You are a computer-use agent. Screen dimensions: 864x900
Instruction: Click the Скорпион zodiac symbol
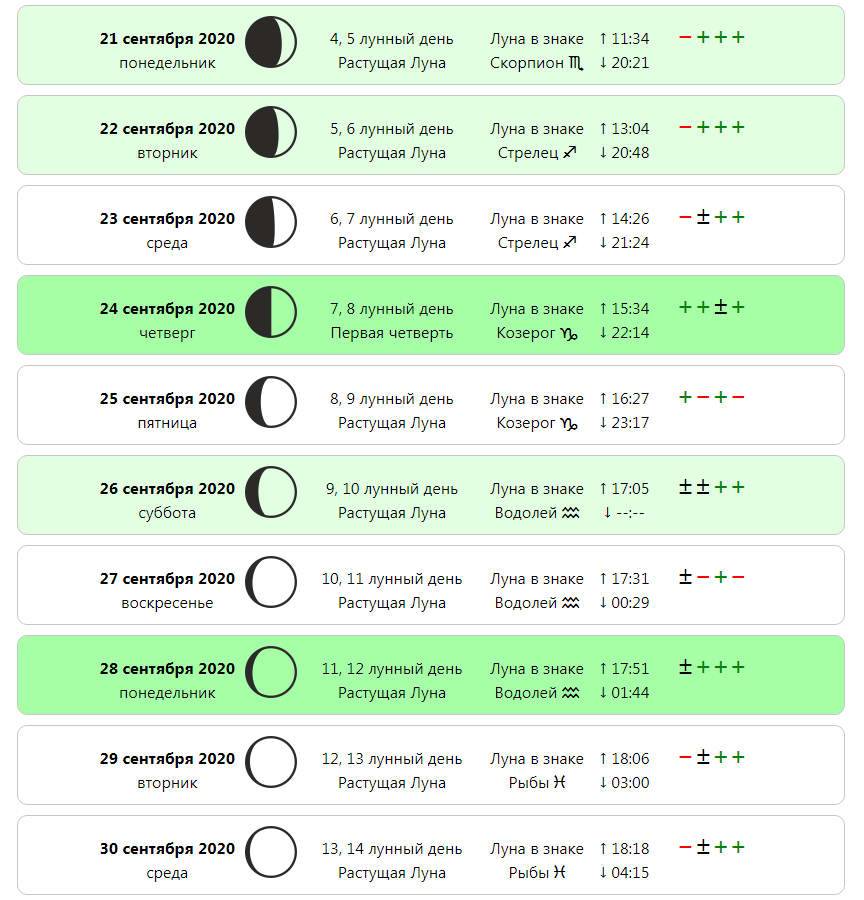576,63
